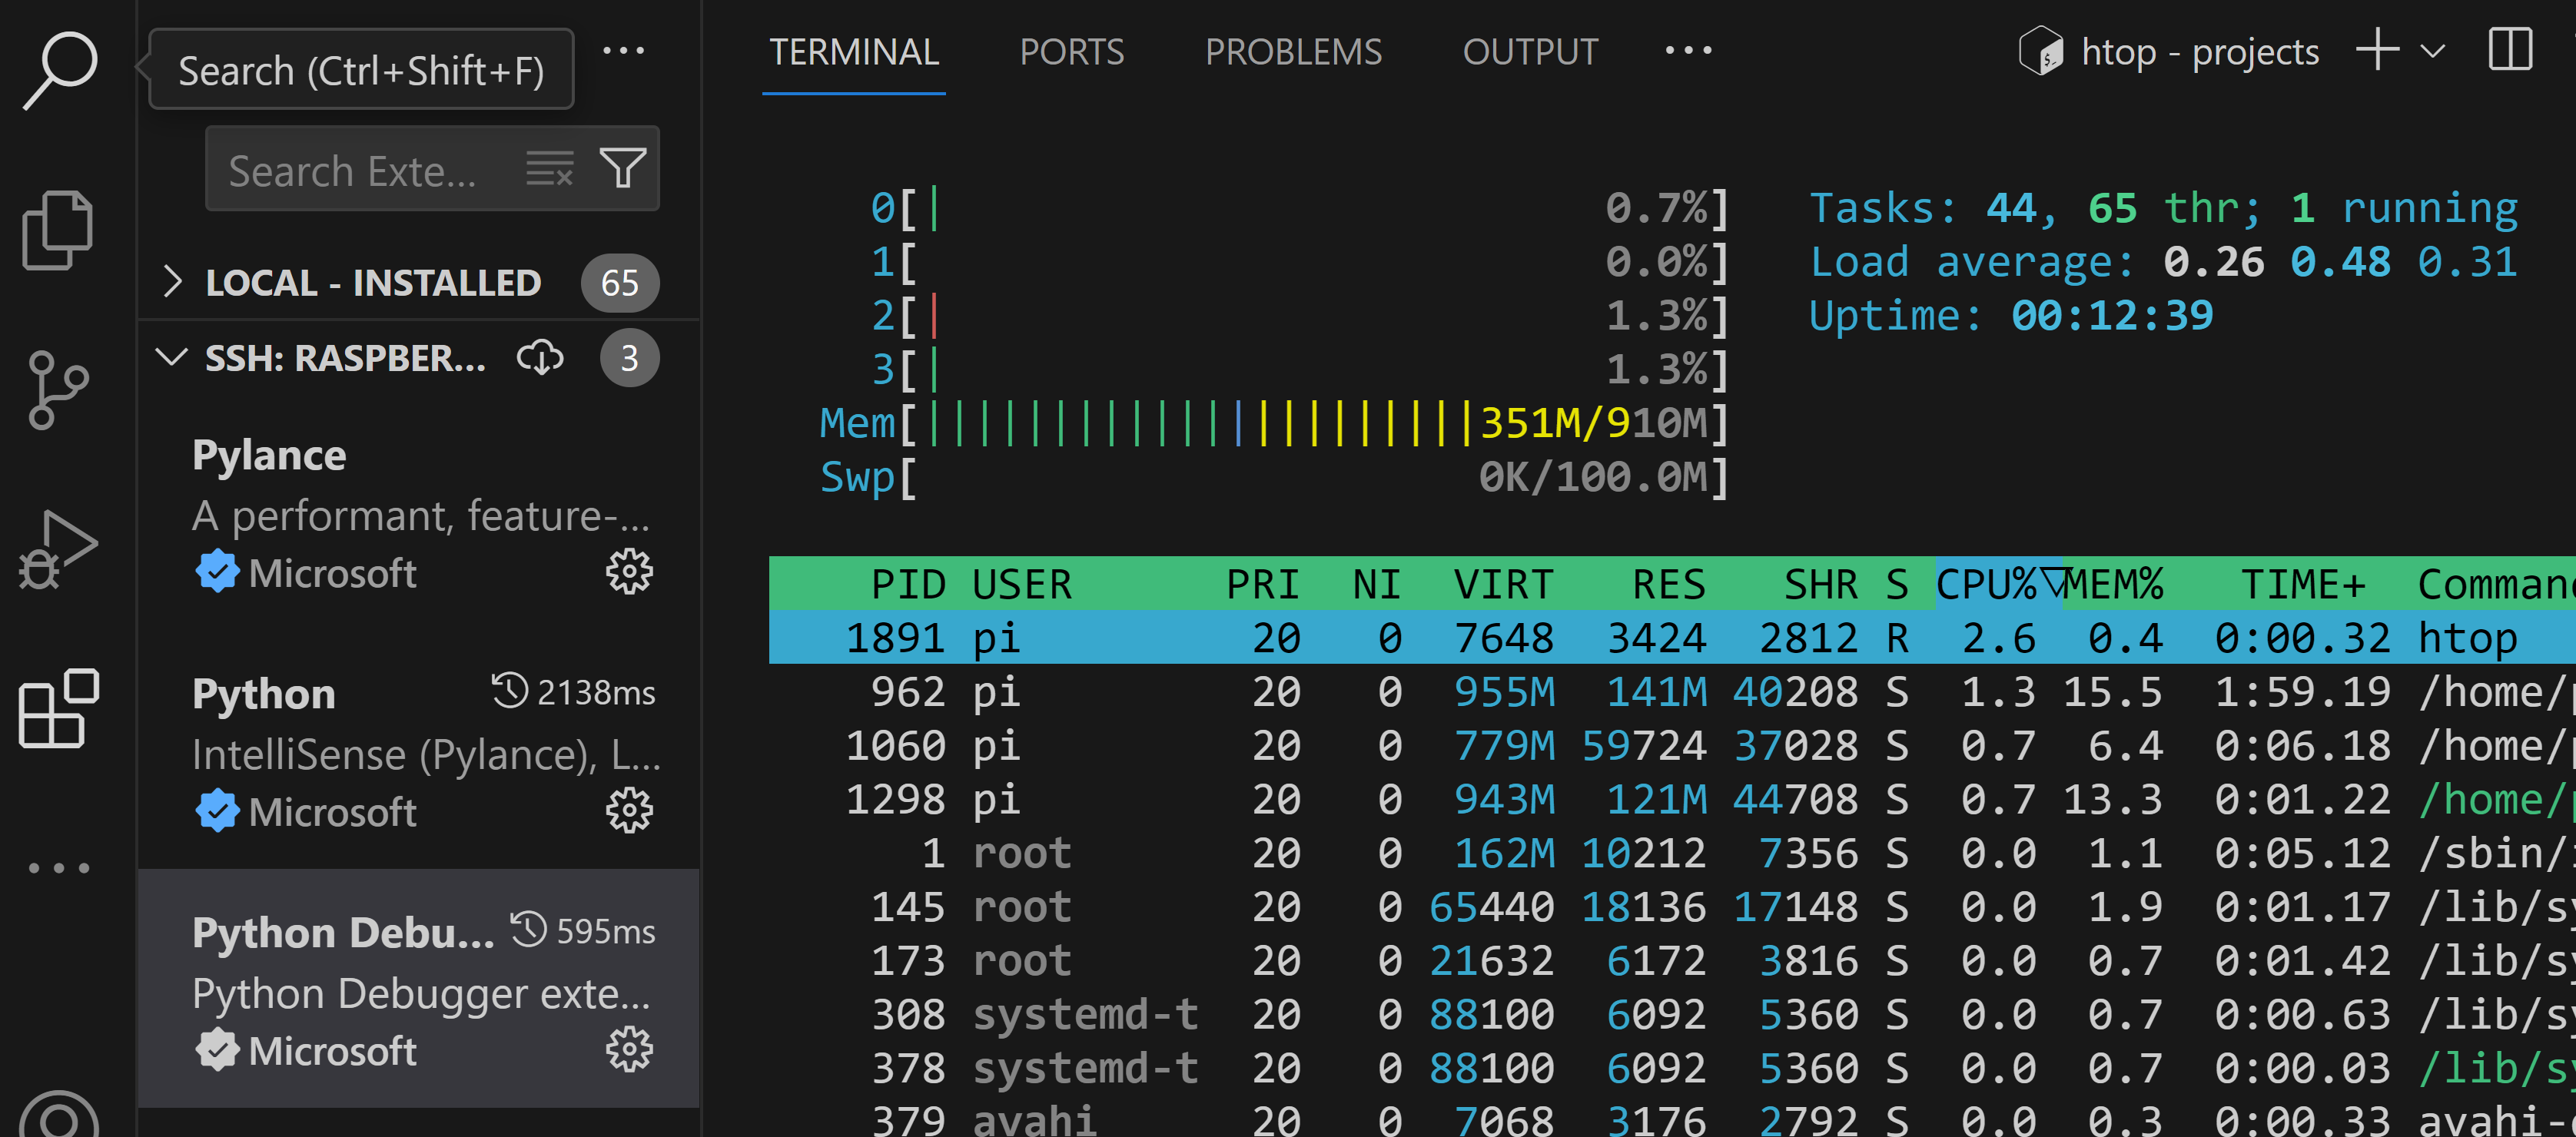Open the Python extension entry

[420, 750]
